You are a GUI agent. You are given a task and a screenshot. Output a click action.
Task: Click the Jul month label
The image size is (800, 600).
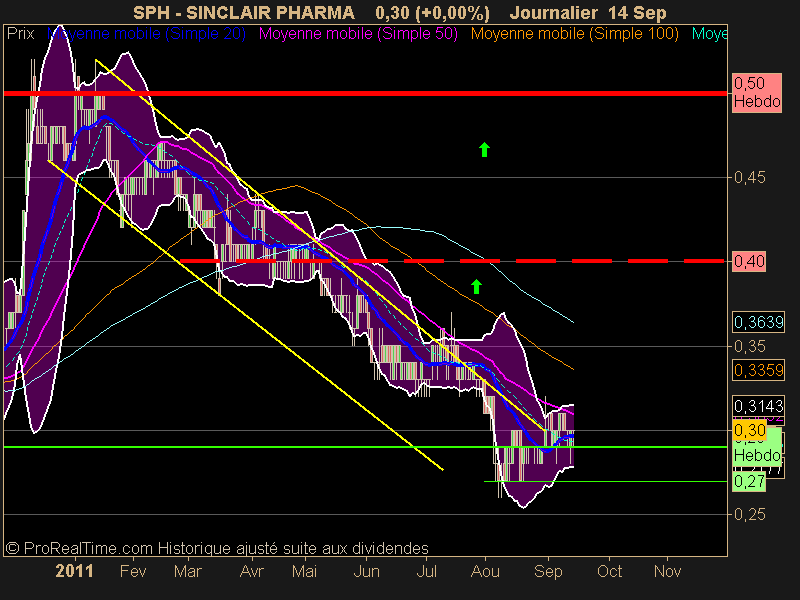point(427,571)
